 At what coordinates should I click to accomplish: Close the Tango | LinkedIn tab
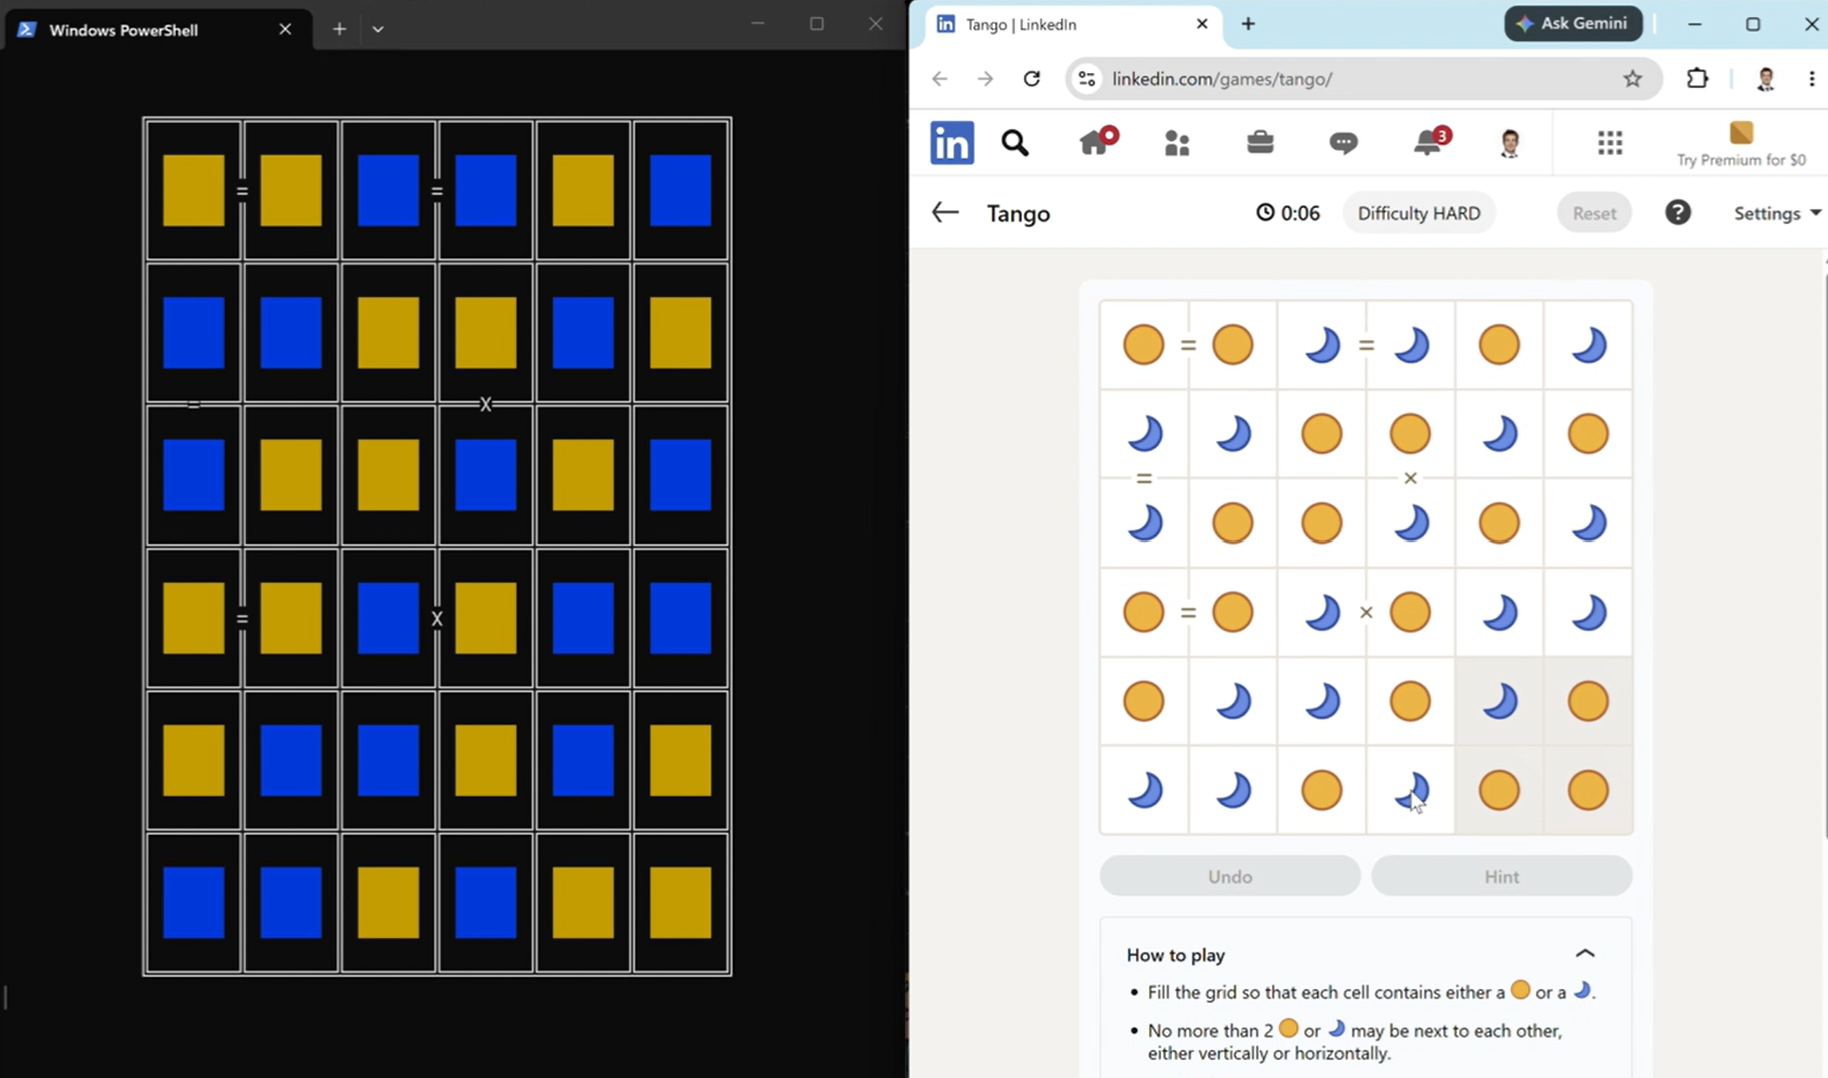[1202, 24]
